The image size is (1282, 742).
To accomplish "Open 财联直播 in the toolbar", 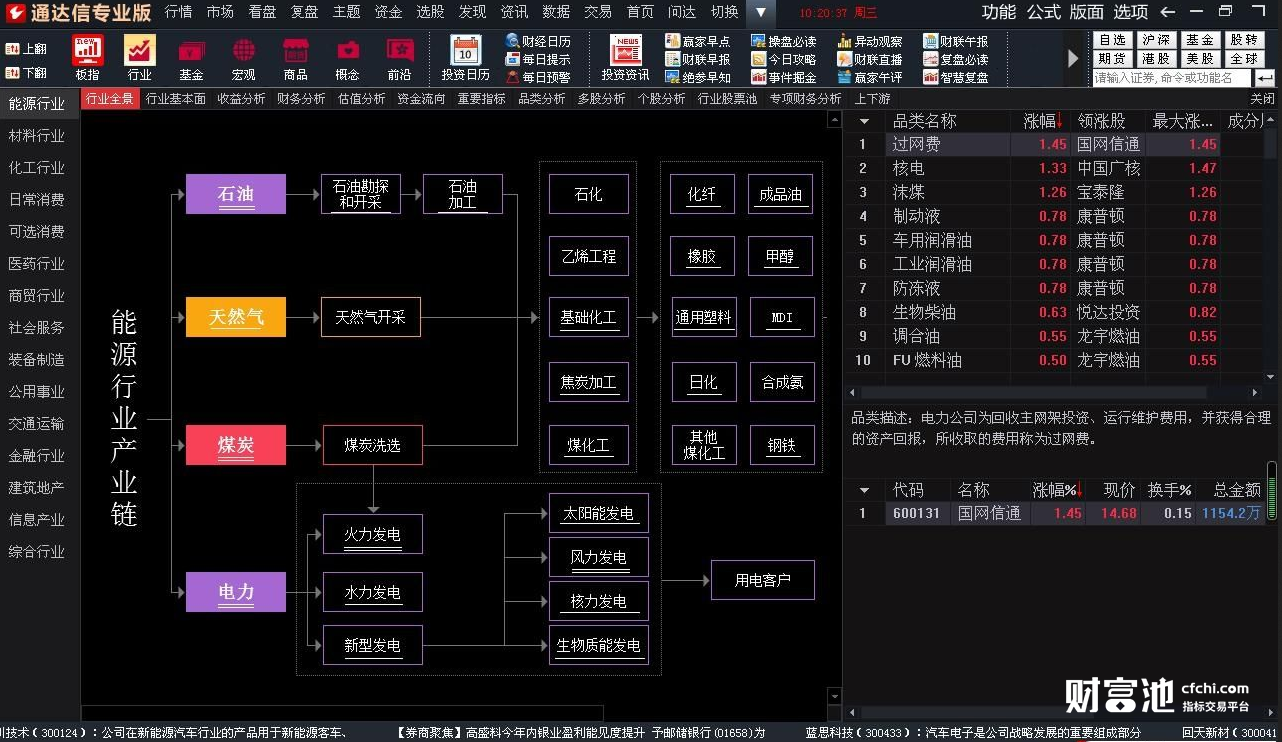I will tap(870, 59).
